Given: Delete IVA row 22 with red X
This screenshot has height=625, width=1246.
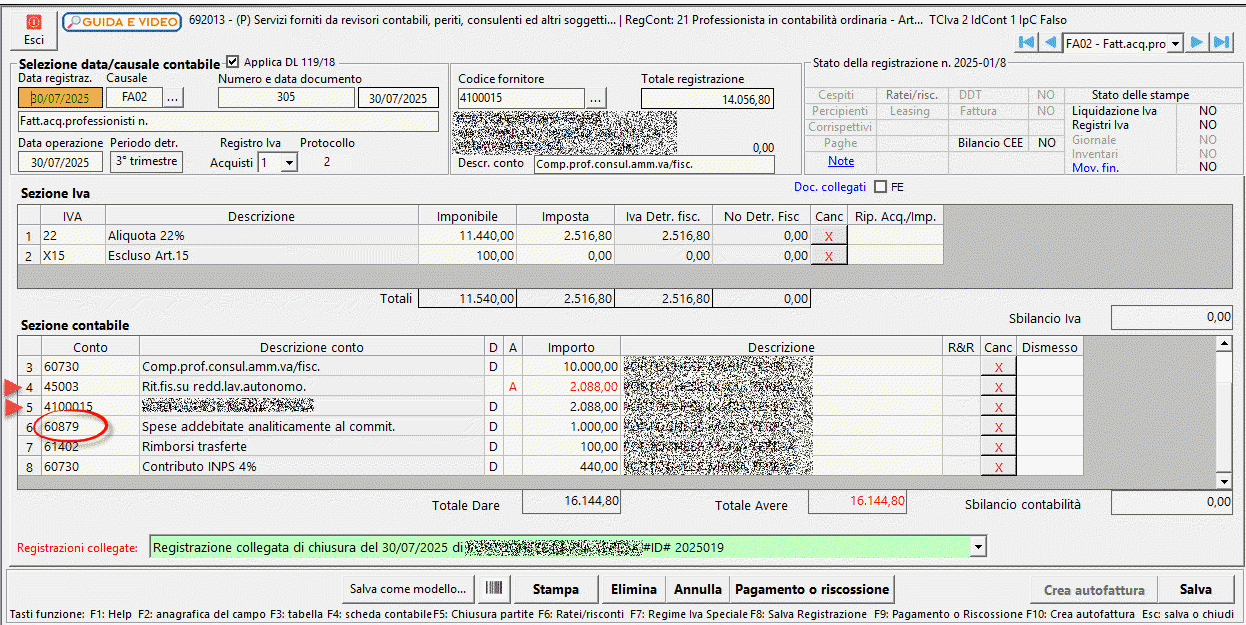Looking at the screenshot, I should click(x=829, y=236).
